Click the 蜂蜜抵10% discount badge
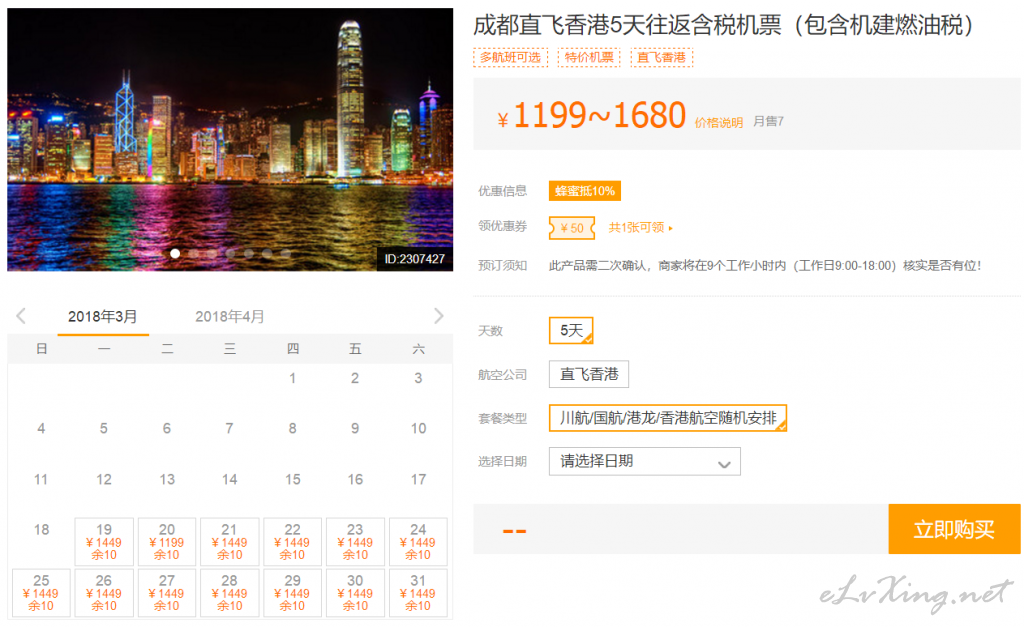Image resolution: width=1024 pixels, height=627 pixels. click(x=584, y=191)
